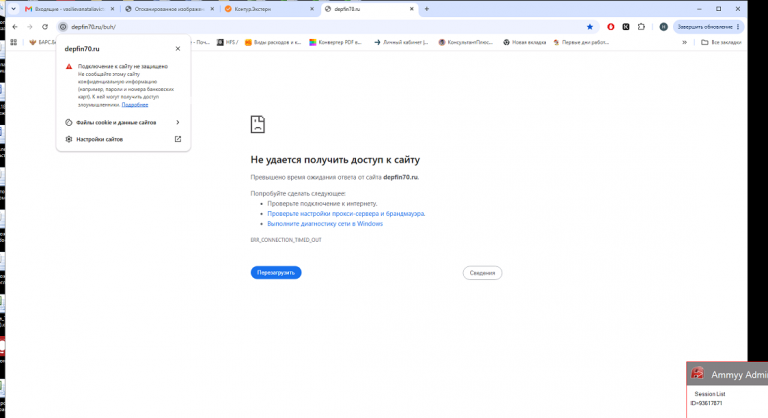The width and height of the screenshot is (768, 418).
Task: Click the Сведения button
Action: [x=482, y=273]
